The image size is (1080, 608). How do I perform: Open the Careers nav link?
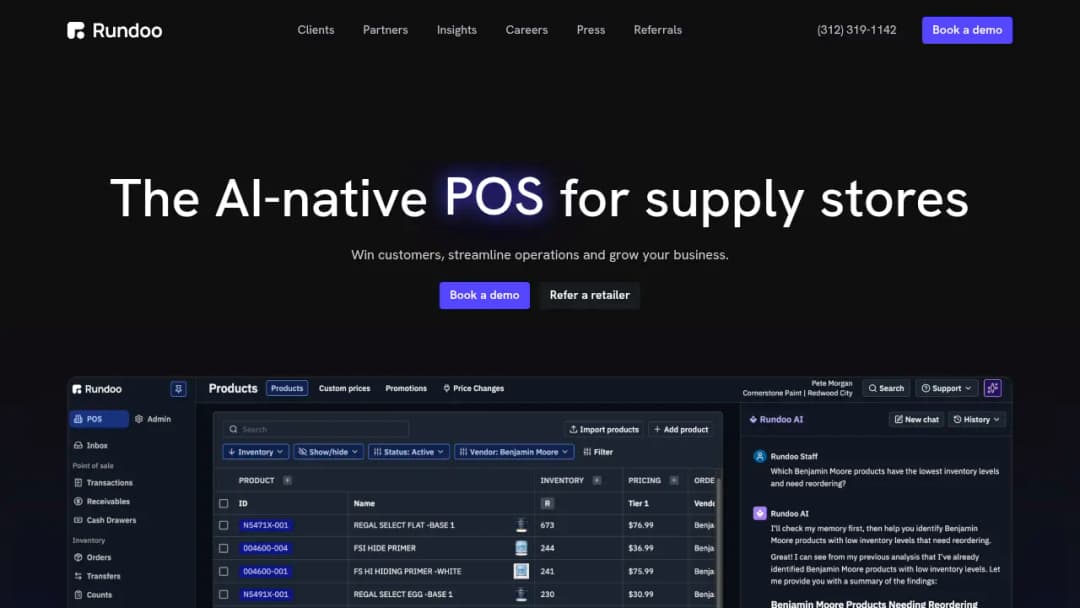(527, 30)
